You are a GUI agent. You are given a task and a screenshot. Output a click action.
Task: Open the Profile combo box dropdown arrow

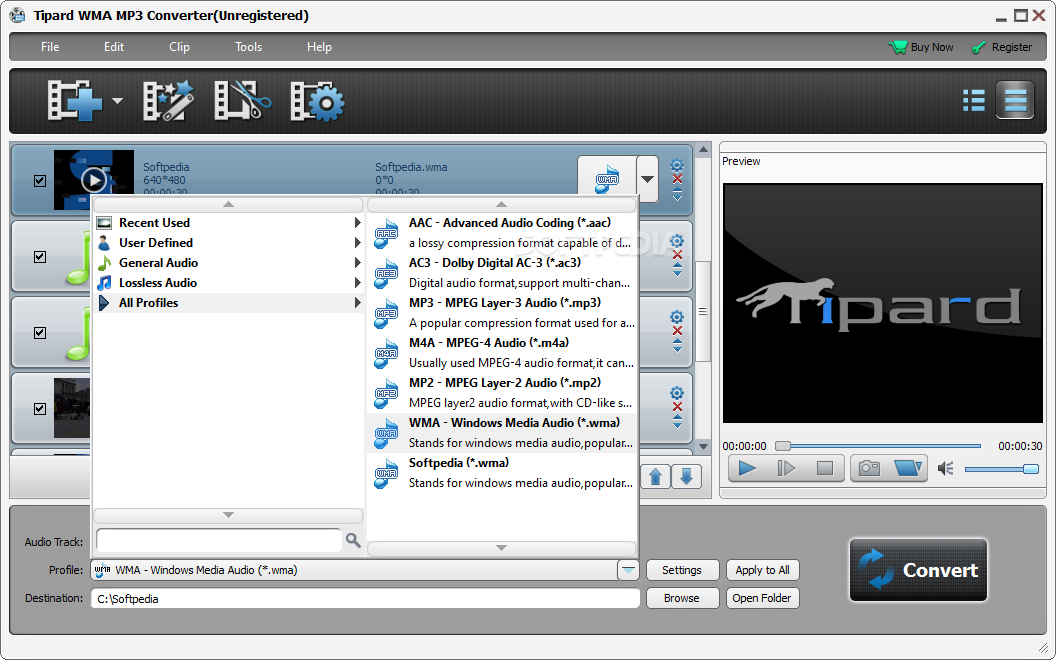click(x=628, y=570)
